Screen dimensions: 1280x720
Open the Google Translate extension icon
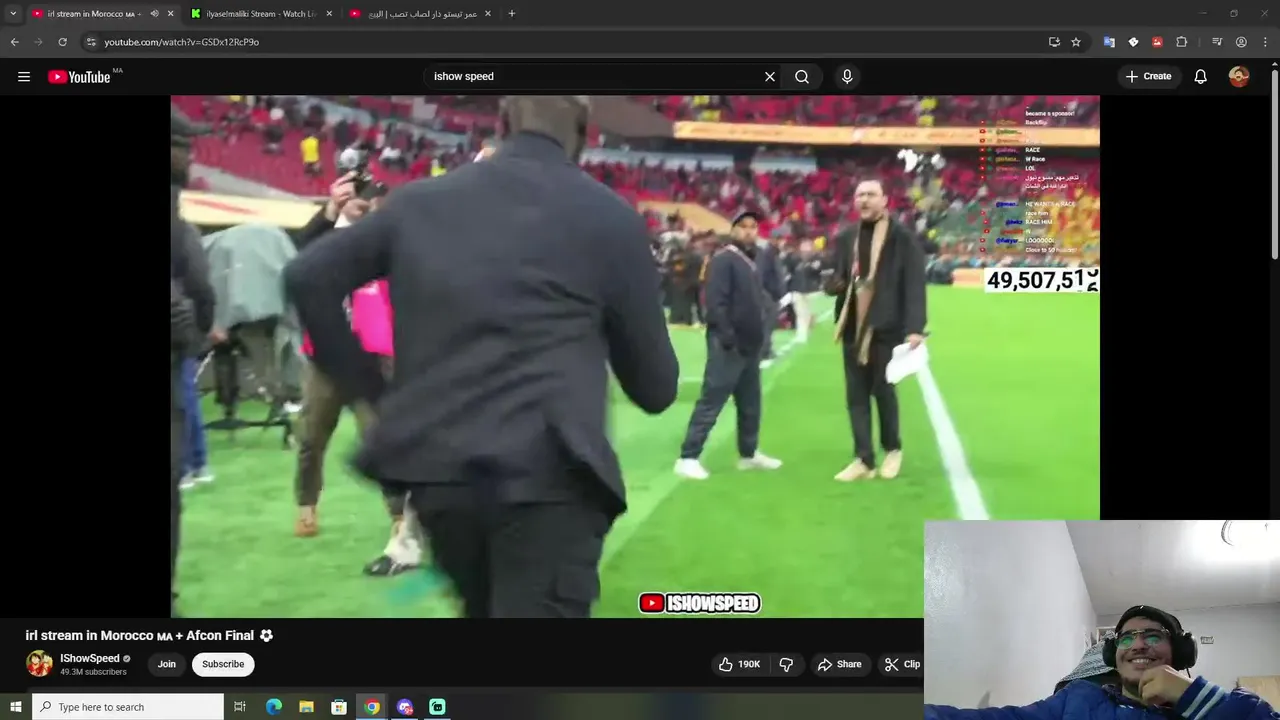point(1109,42)
